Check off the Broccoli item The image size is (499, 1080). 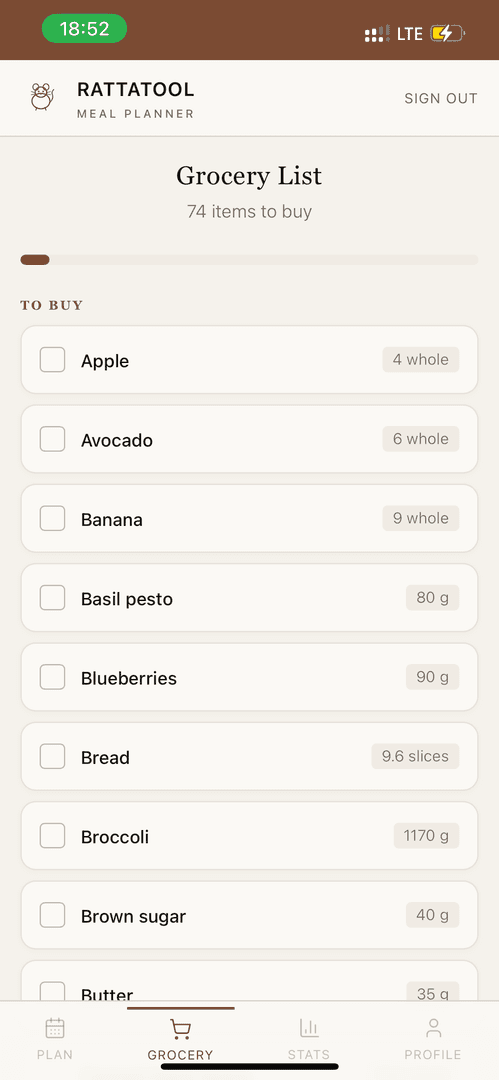point(52,835)
